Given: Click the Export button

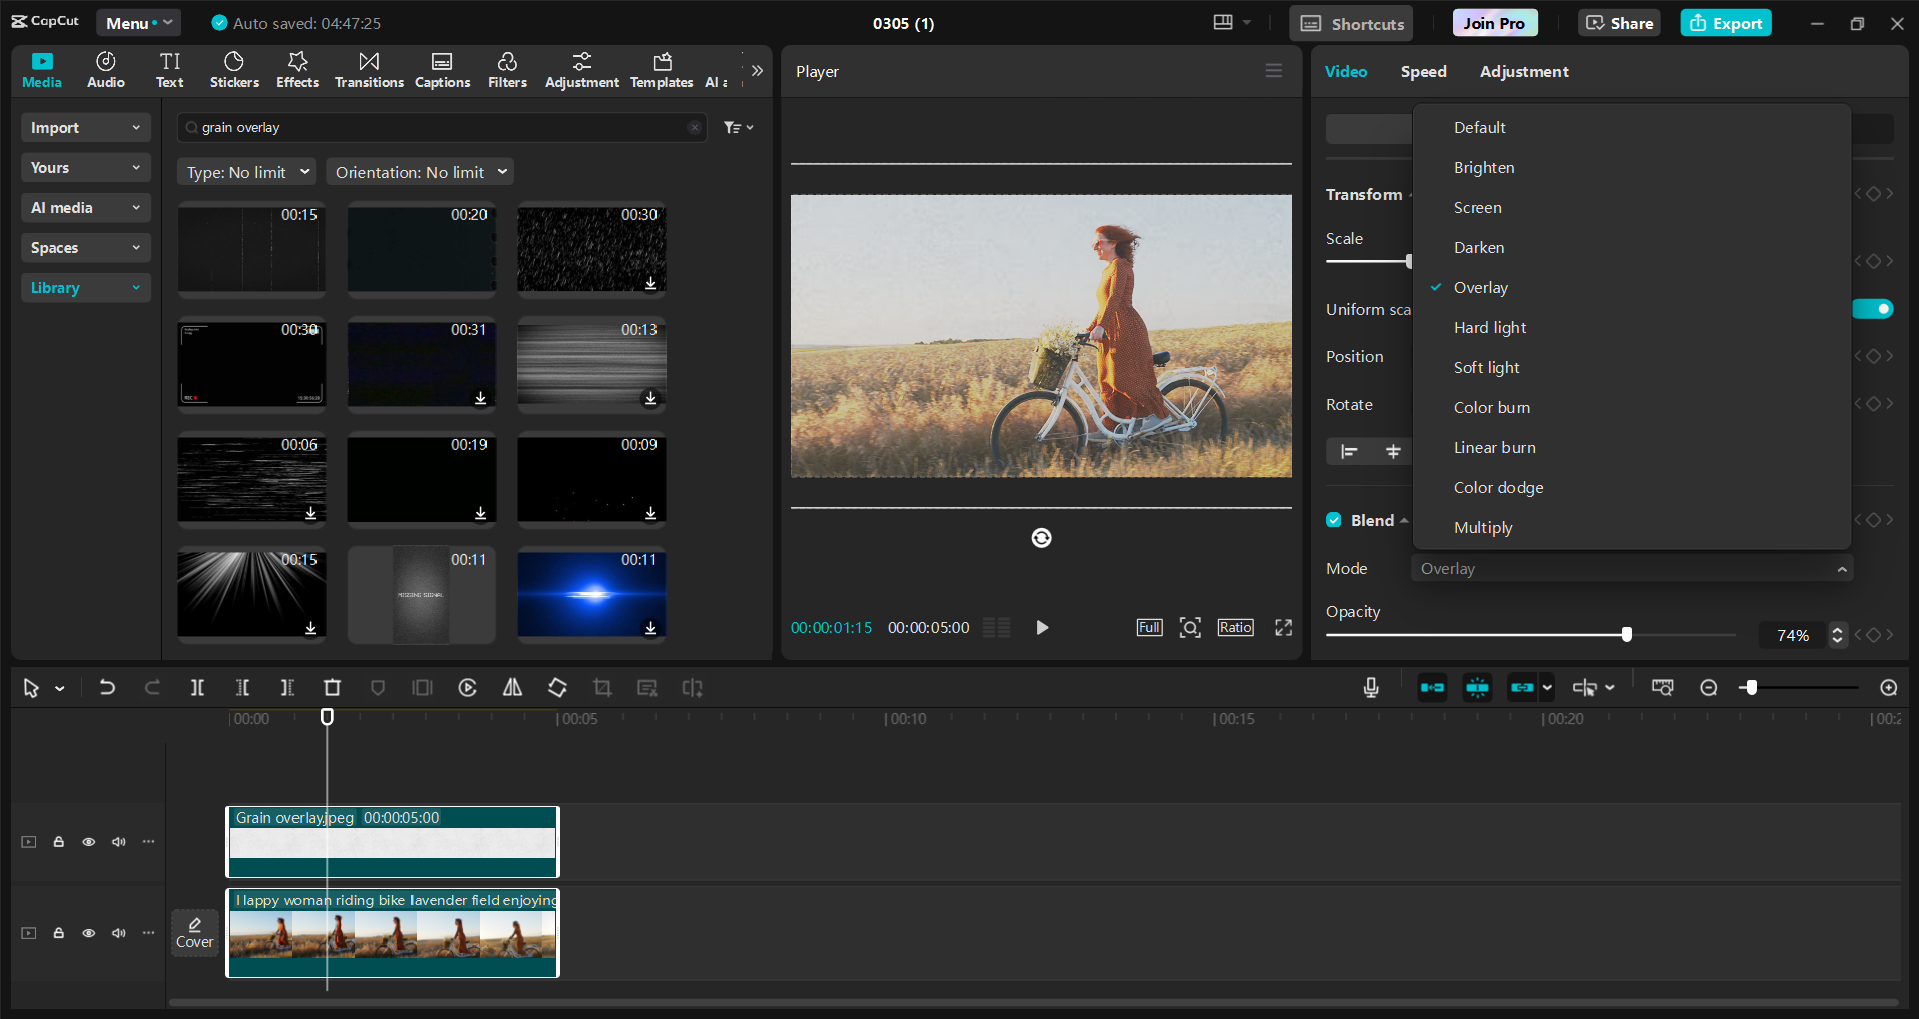Looking at the screenshot, I should point(1724,22).
